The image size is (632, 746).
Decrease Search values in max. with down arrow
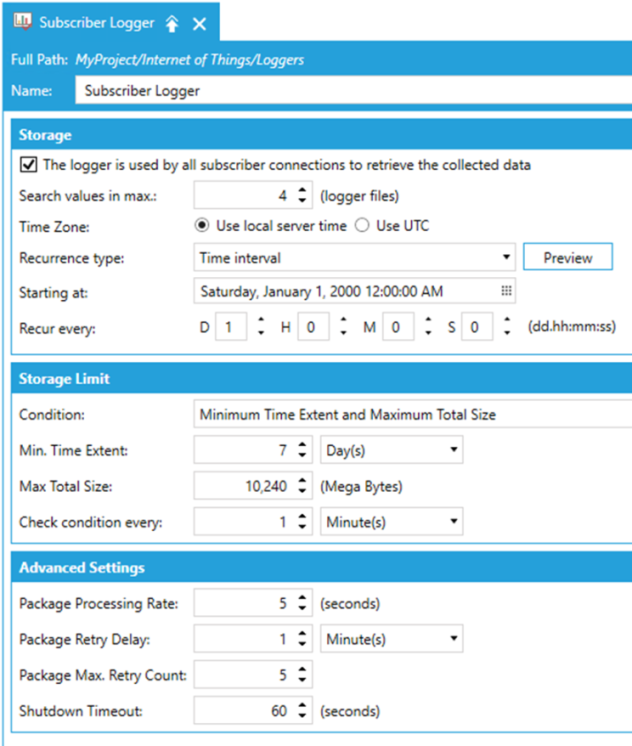(x=302, y=201)
